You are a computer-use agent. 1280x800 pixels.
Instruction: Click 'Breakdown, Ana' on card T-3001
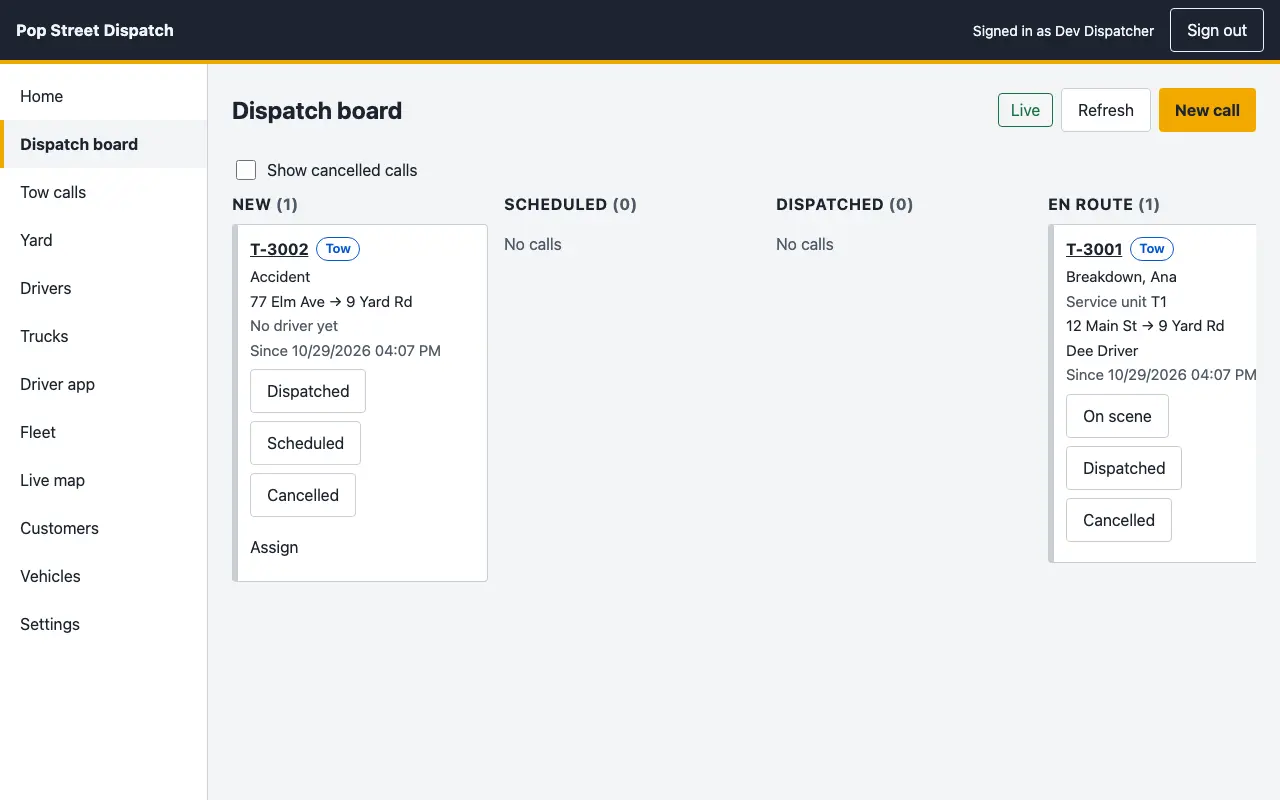point(1121,277)
